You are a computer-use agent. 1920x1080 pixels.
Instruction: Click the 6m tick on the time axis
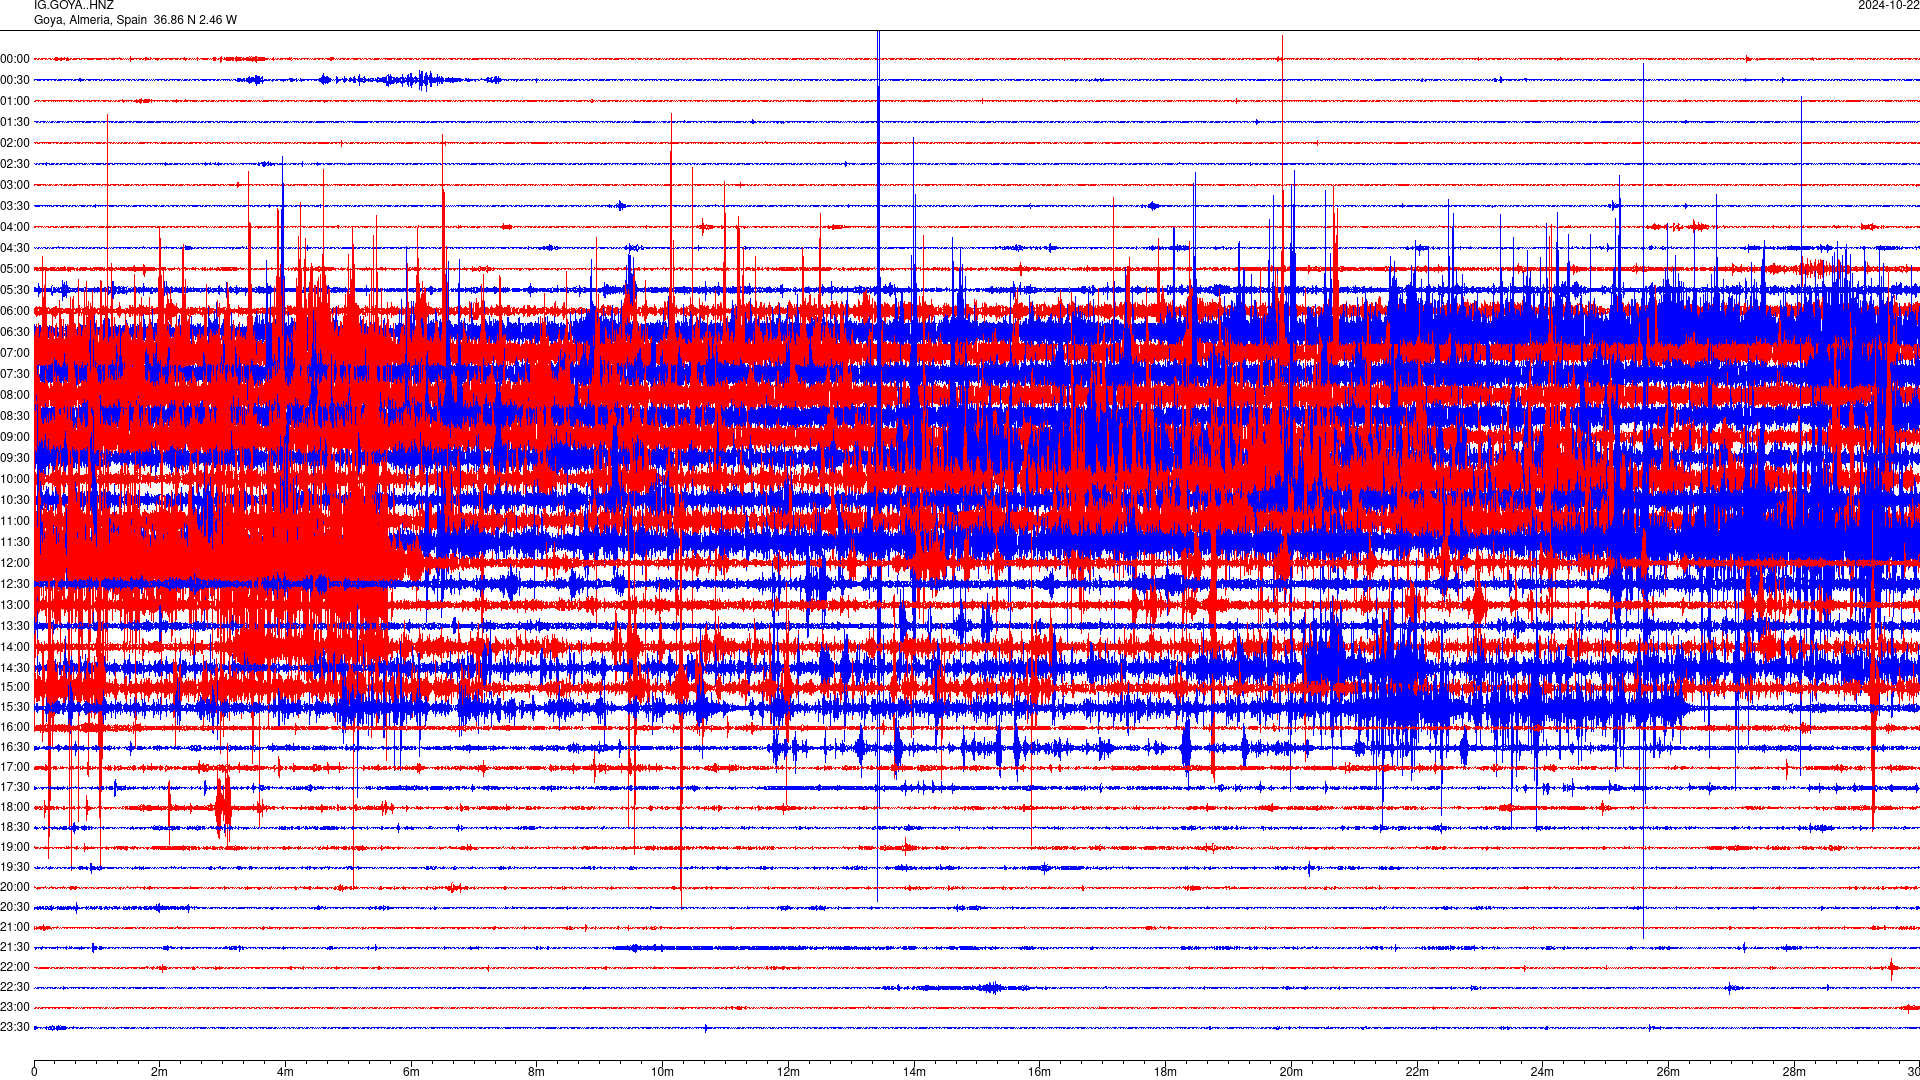point(411,1072)
